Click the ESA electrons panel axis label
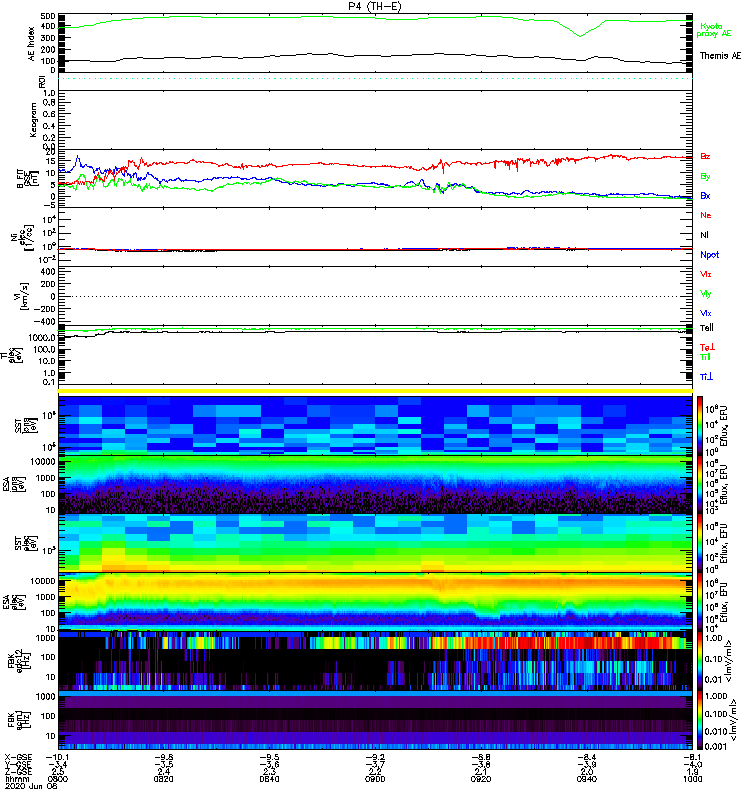 15,602
